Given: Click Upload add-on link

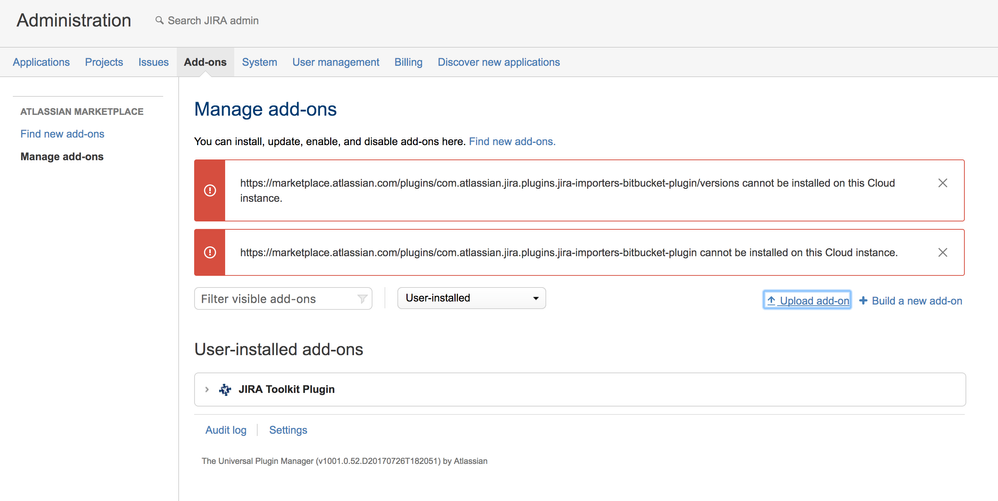Looking at the screenshot, I should pos(807,300).
